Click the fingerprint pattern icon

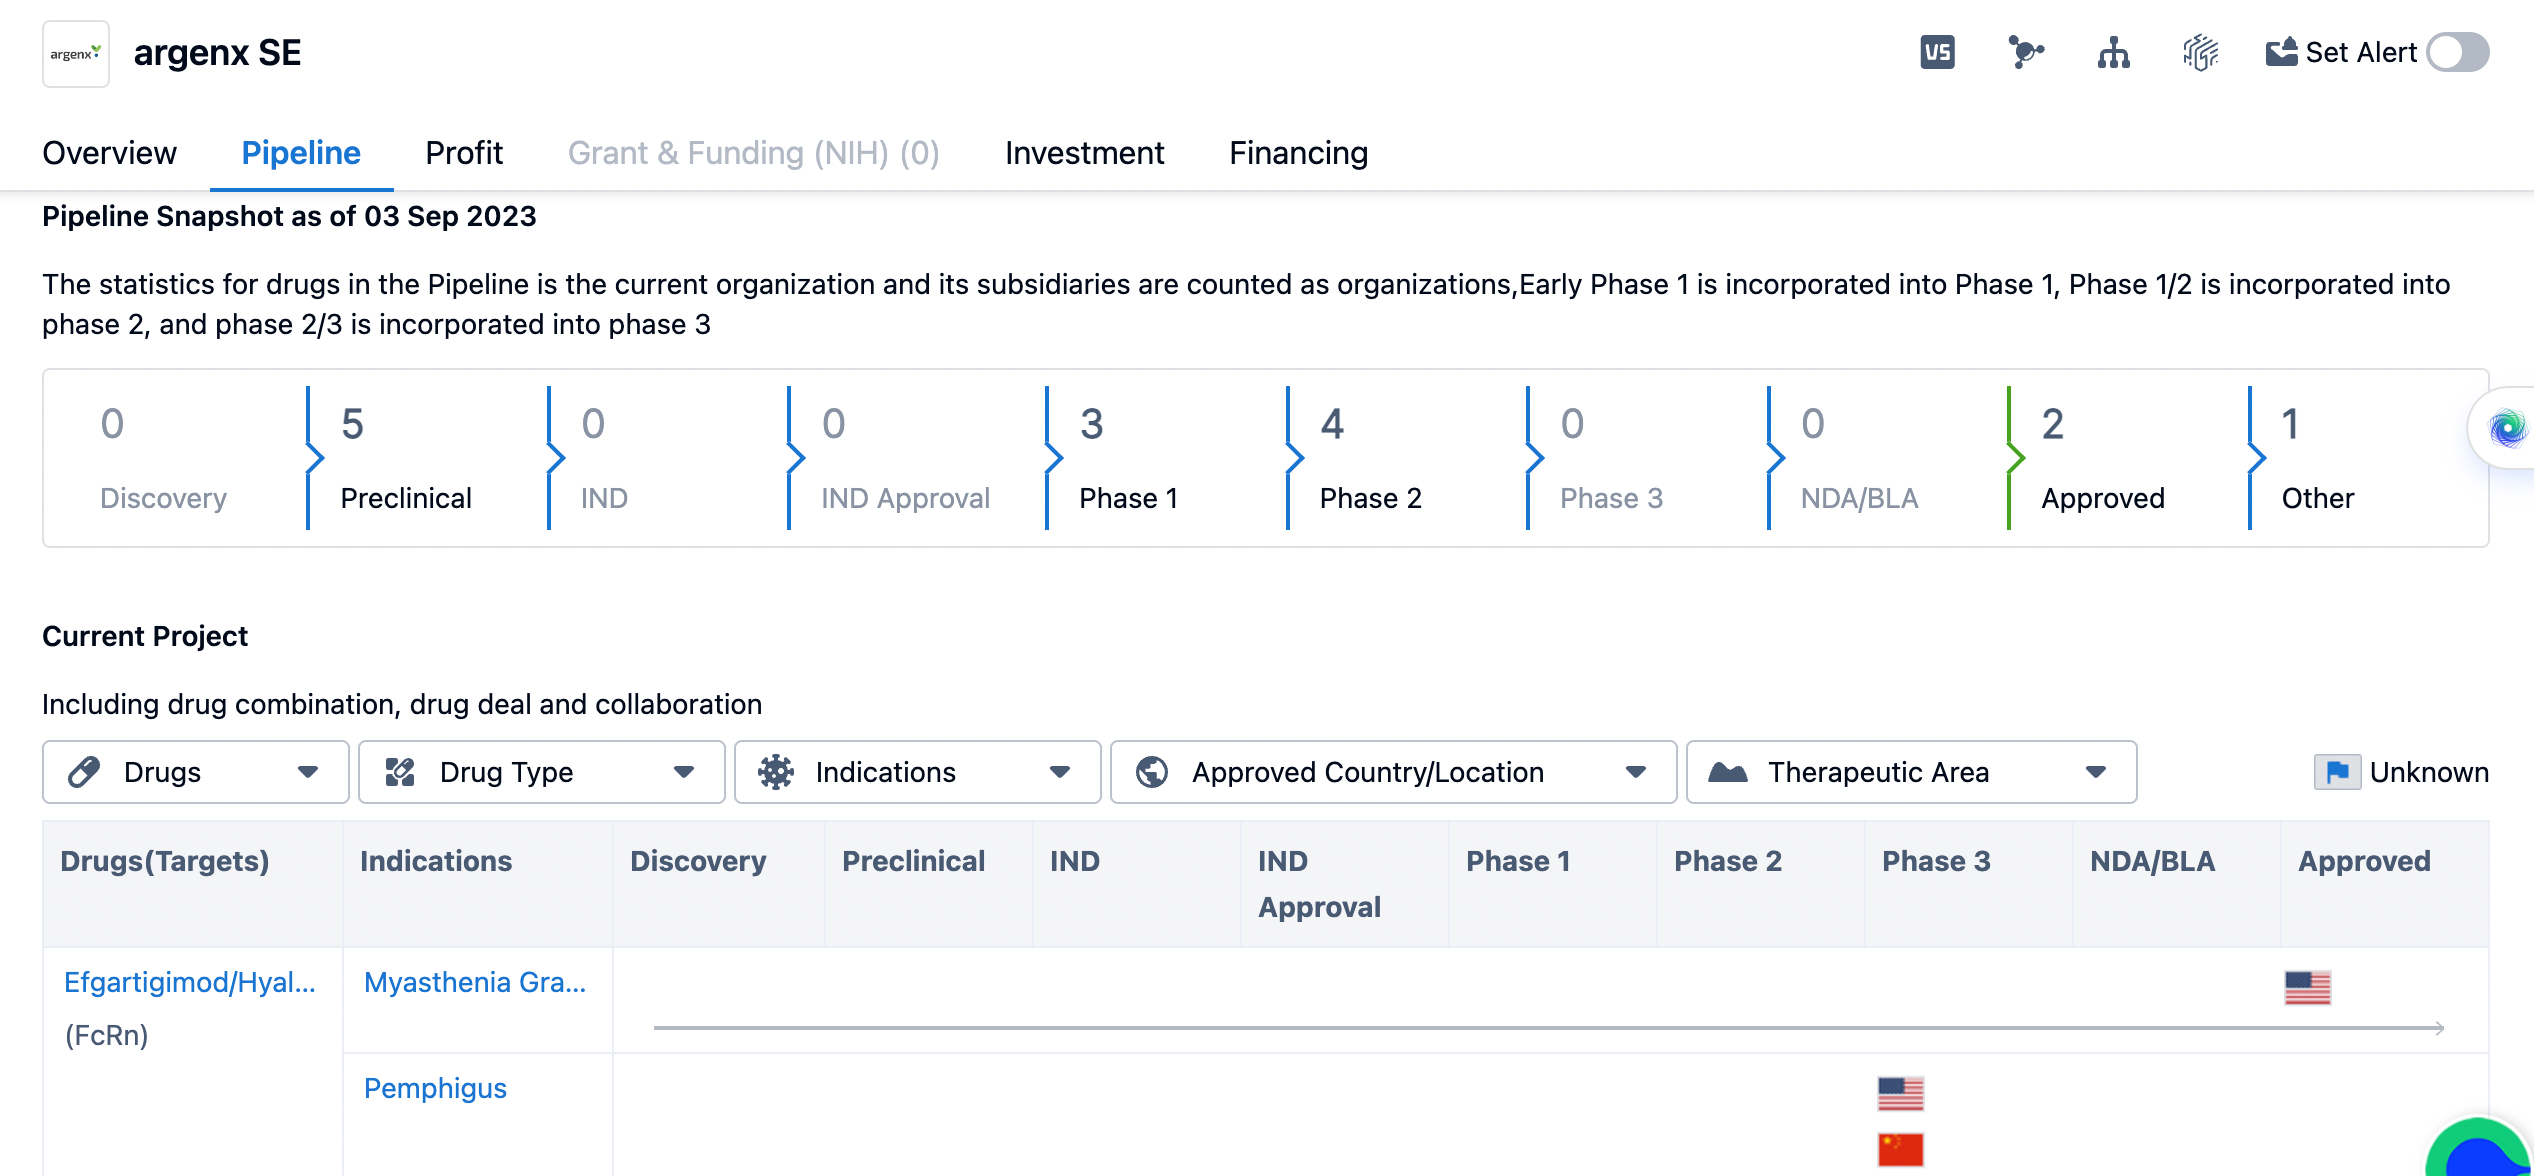(x=2200, y=53)
